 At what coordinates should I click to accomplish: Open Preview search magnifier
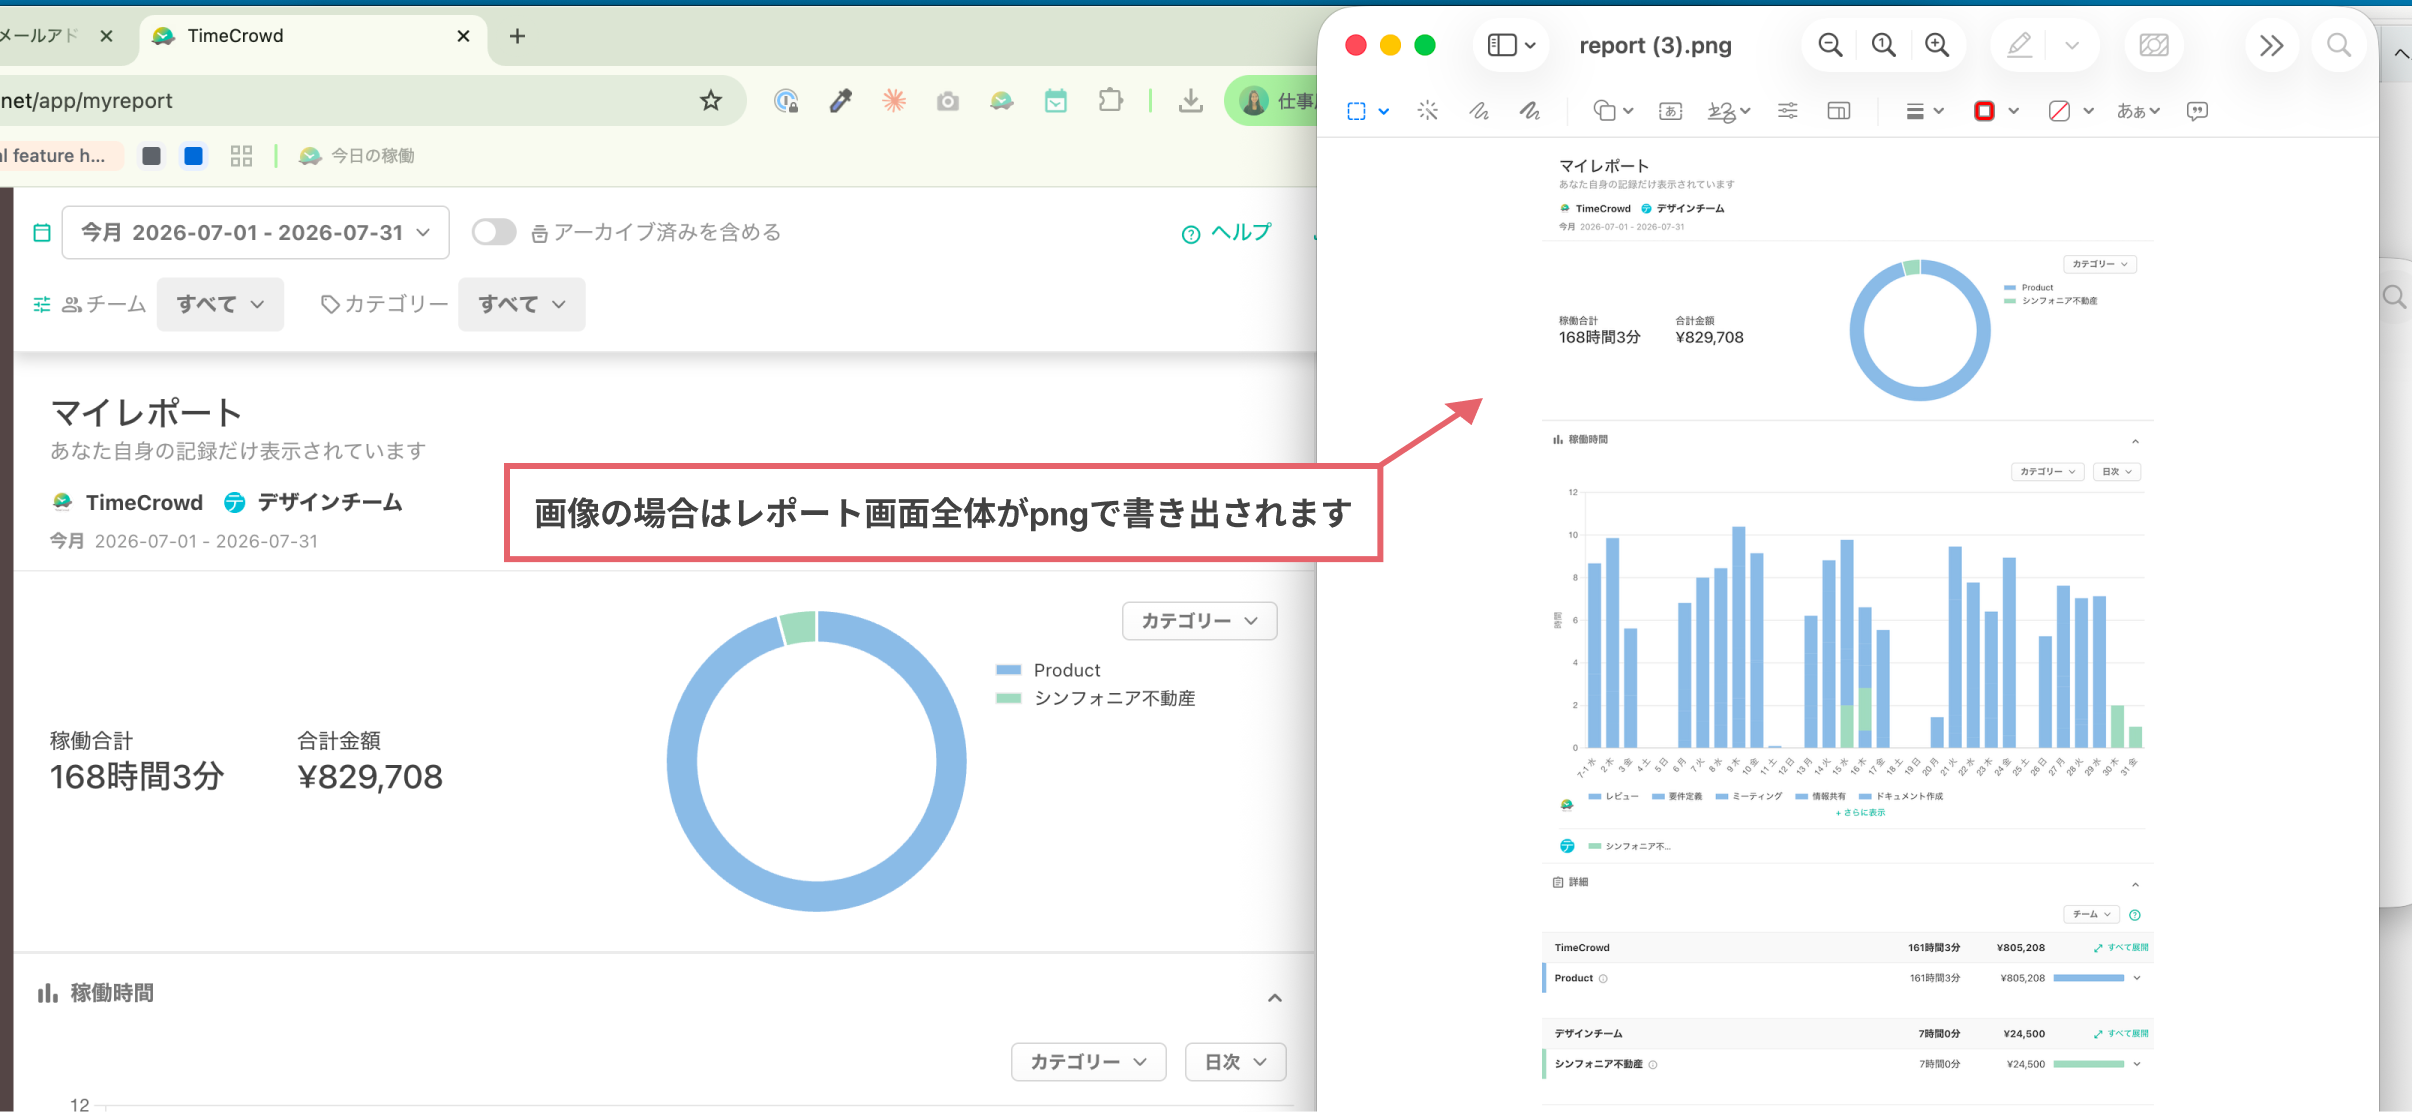coord(2339,45)
